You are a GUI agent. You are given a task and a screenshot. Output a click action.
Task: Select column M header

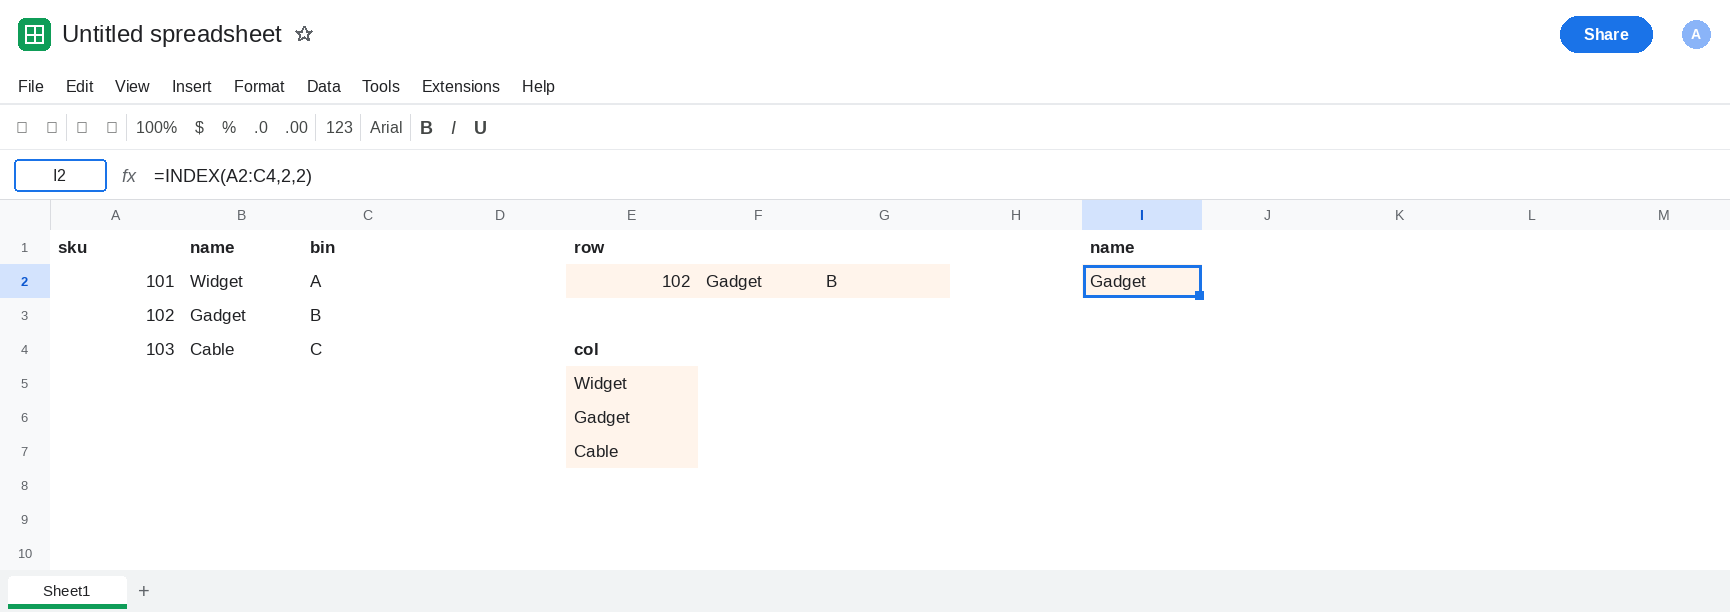tap(1664, 215)
